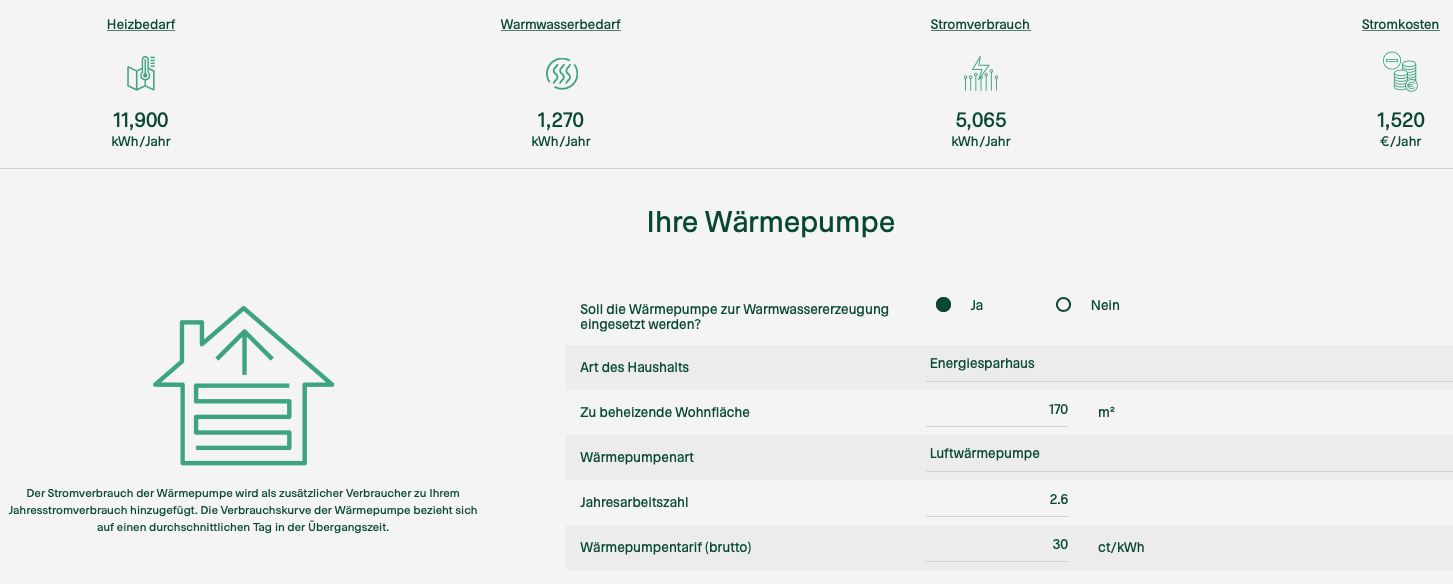Click the heat pump consumption description paragraph

[x=243, y=510]
